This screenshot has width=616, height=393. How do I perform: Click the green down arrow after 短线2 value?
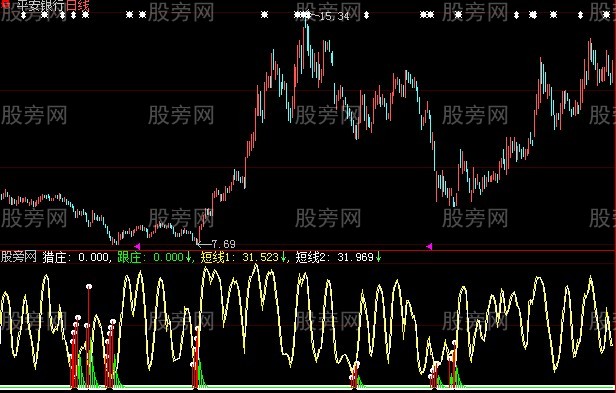tap(379, 258)
